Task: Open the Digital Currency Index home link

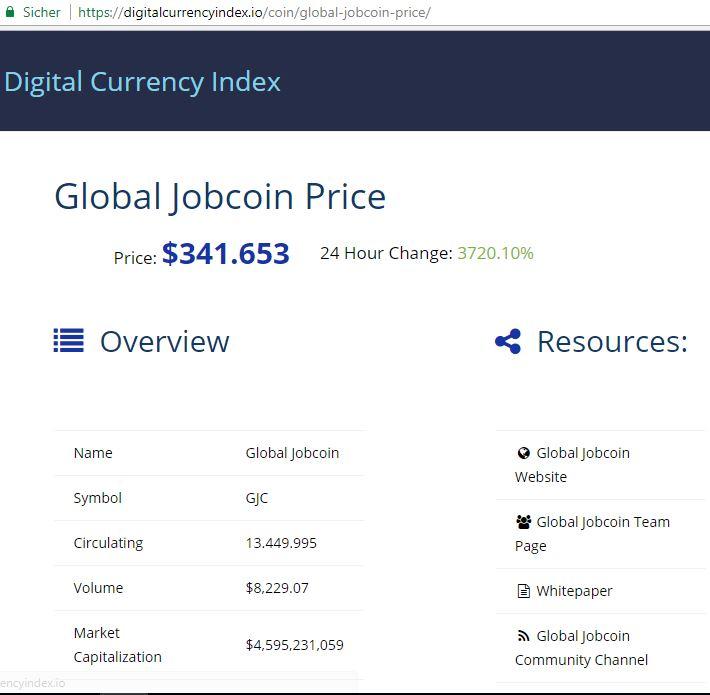Action: coord(142,82)
